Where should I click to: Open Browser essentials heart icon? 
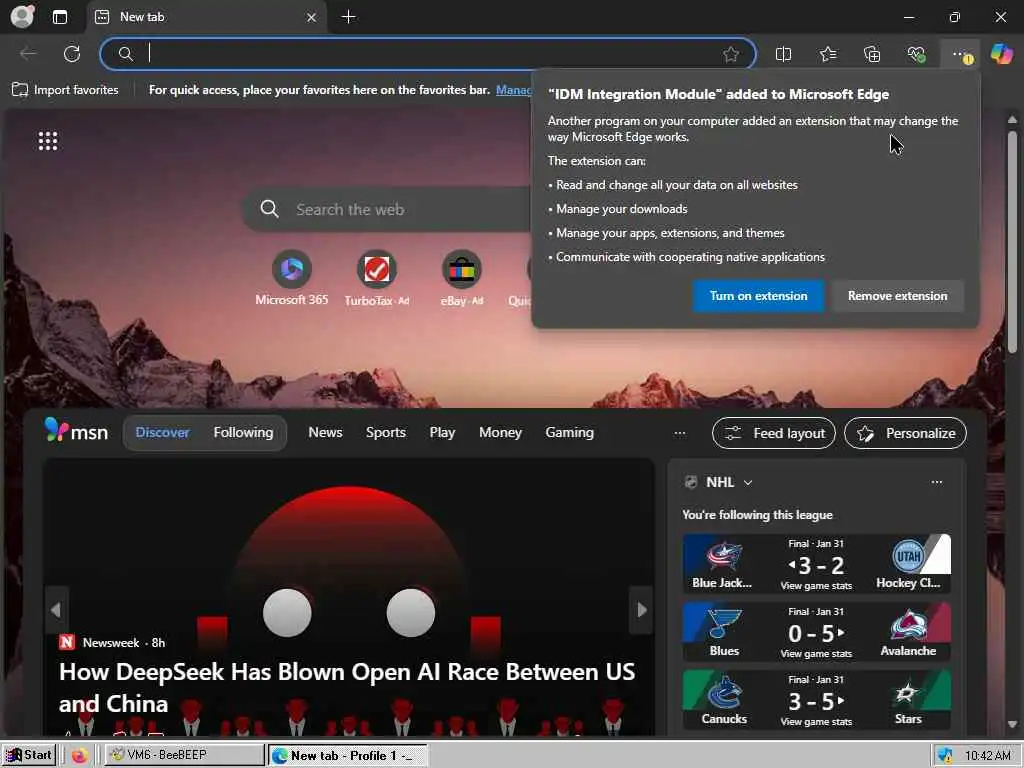point(916,54)
